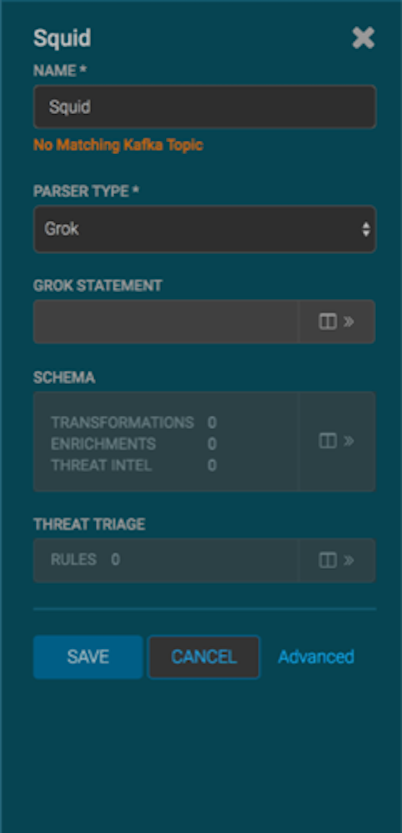402x833 pixels.
Task: Click the No Matching Kafka Topic warning
Action: click(118, 145)
